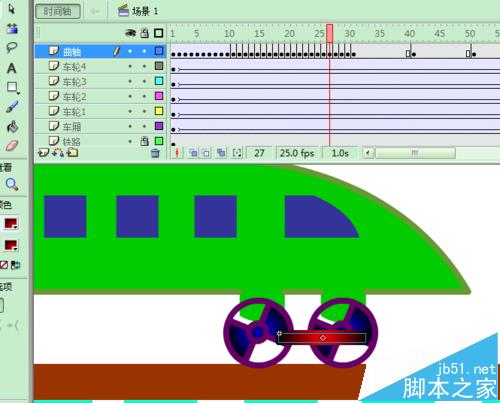The width and height of the screenshot is (500, 403).
Task: Click the timeline scrollbar left arrow
Action: pyautogui.click(x=368, y=153)
